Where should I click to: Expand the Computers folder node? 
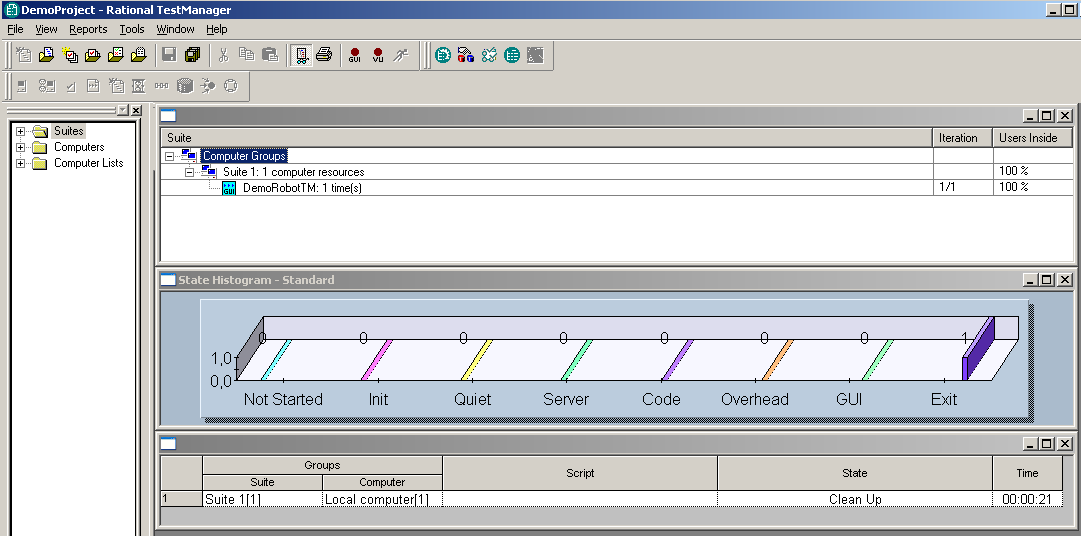20,147
